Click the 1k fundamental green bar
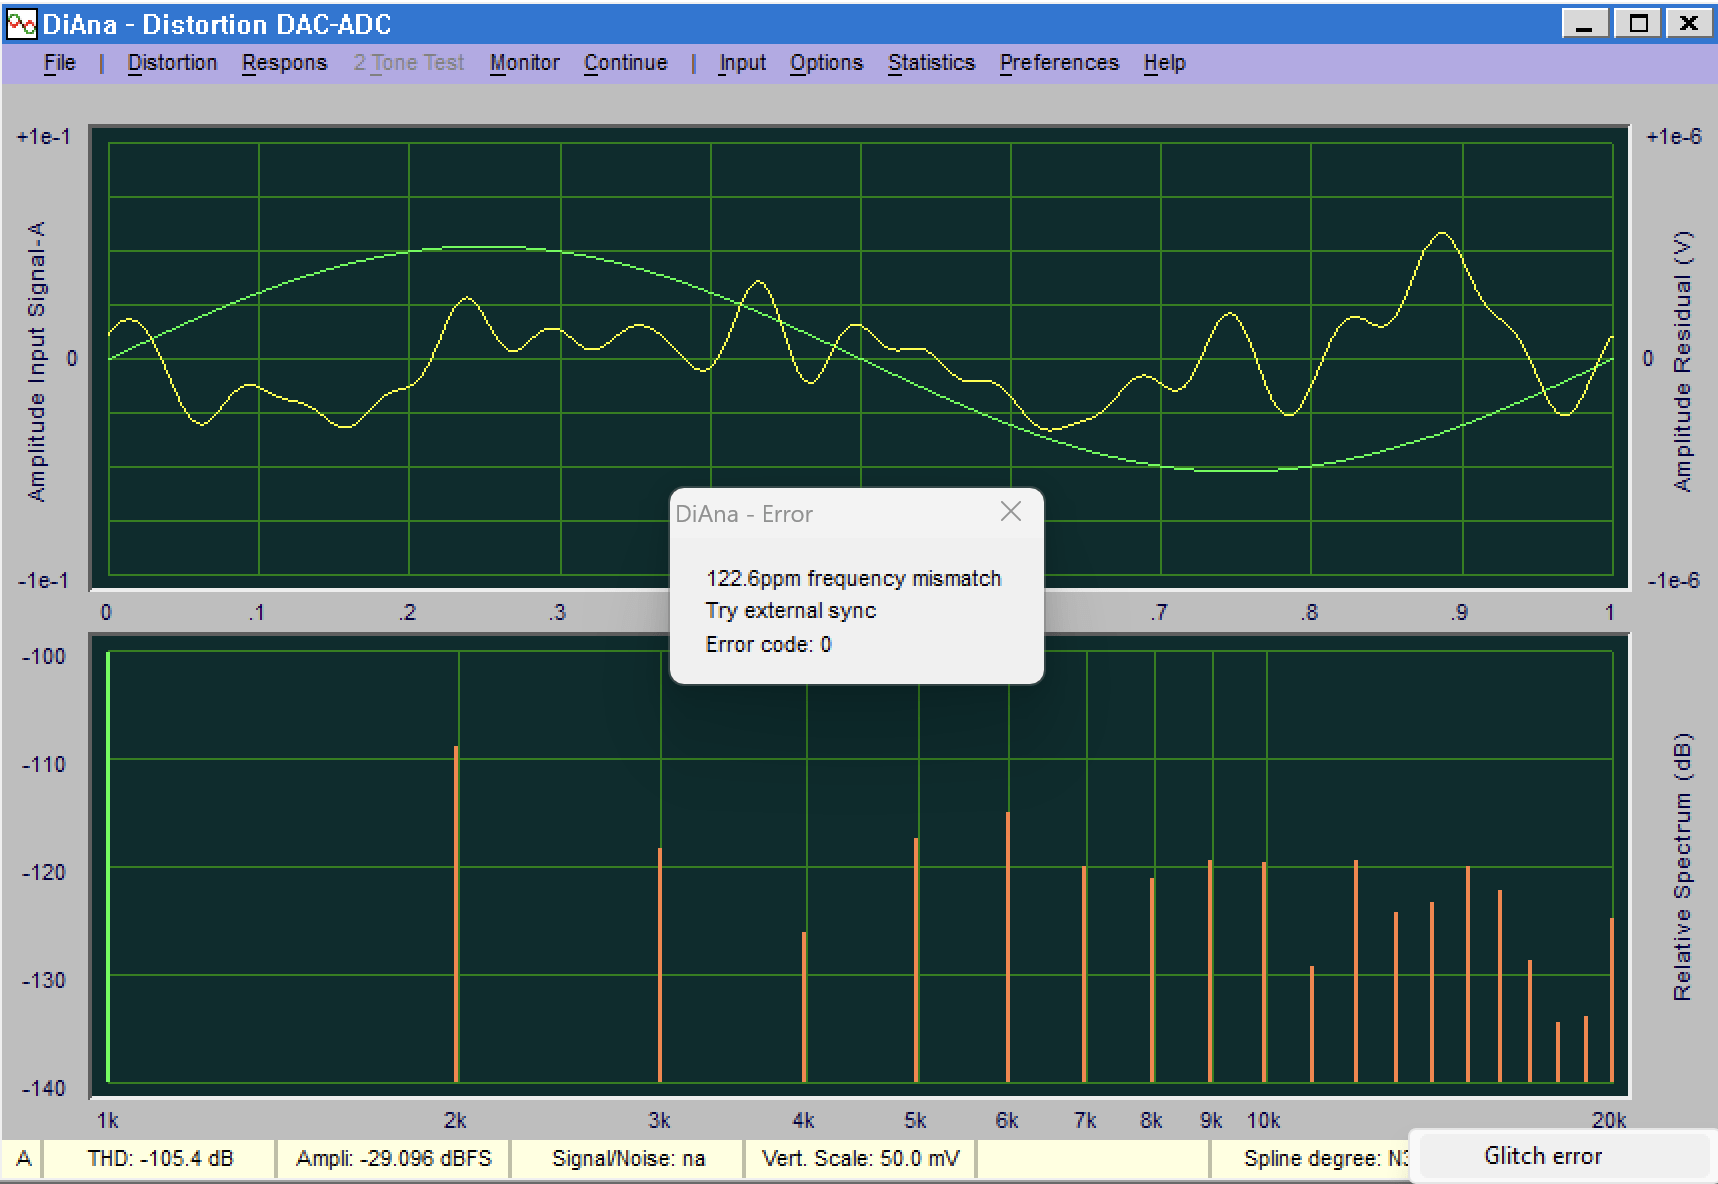Image resolution: width=1718 pixels, height=1184 pixels. pyautogui.click(x=107, y=867)
